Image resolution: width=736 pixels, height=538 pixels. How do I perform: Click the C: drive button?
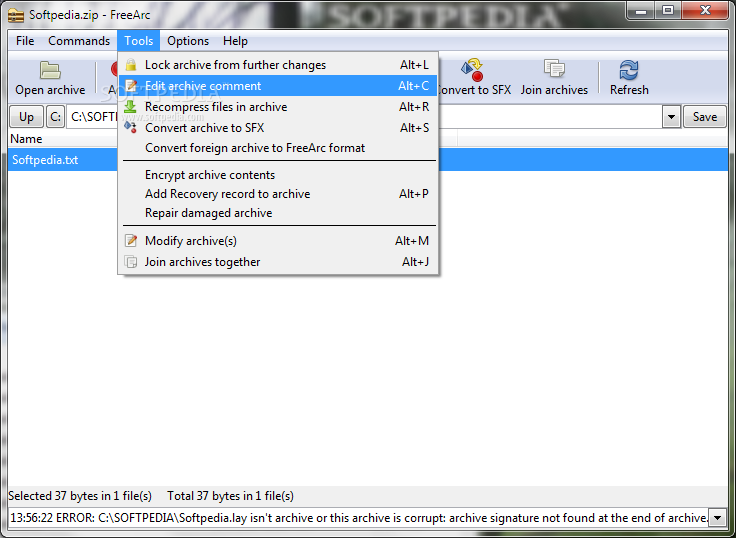[x=55, y=116]
